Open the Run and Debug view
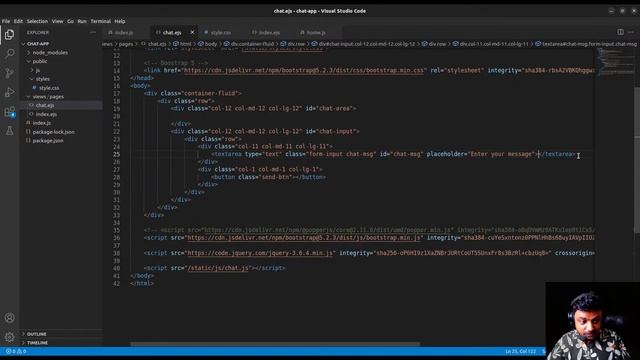640x360 pixels. [x=9, y=92]
